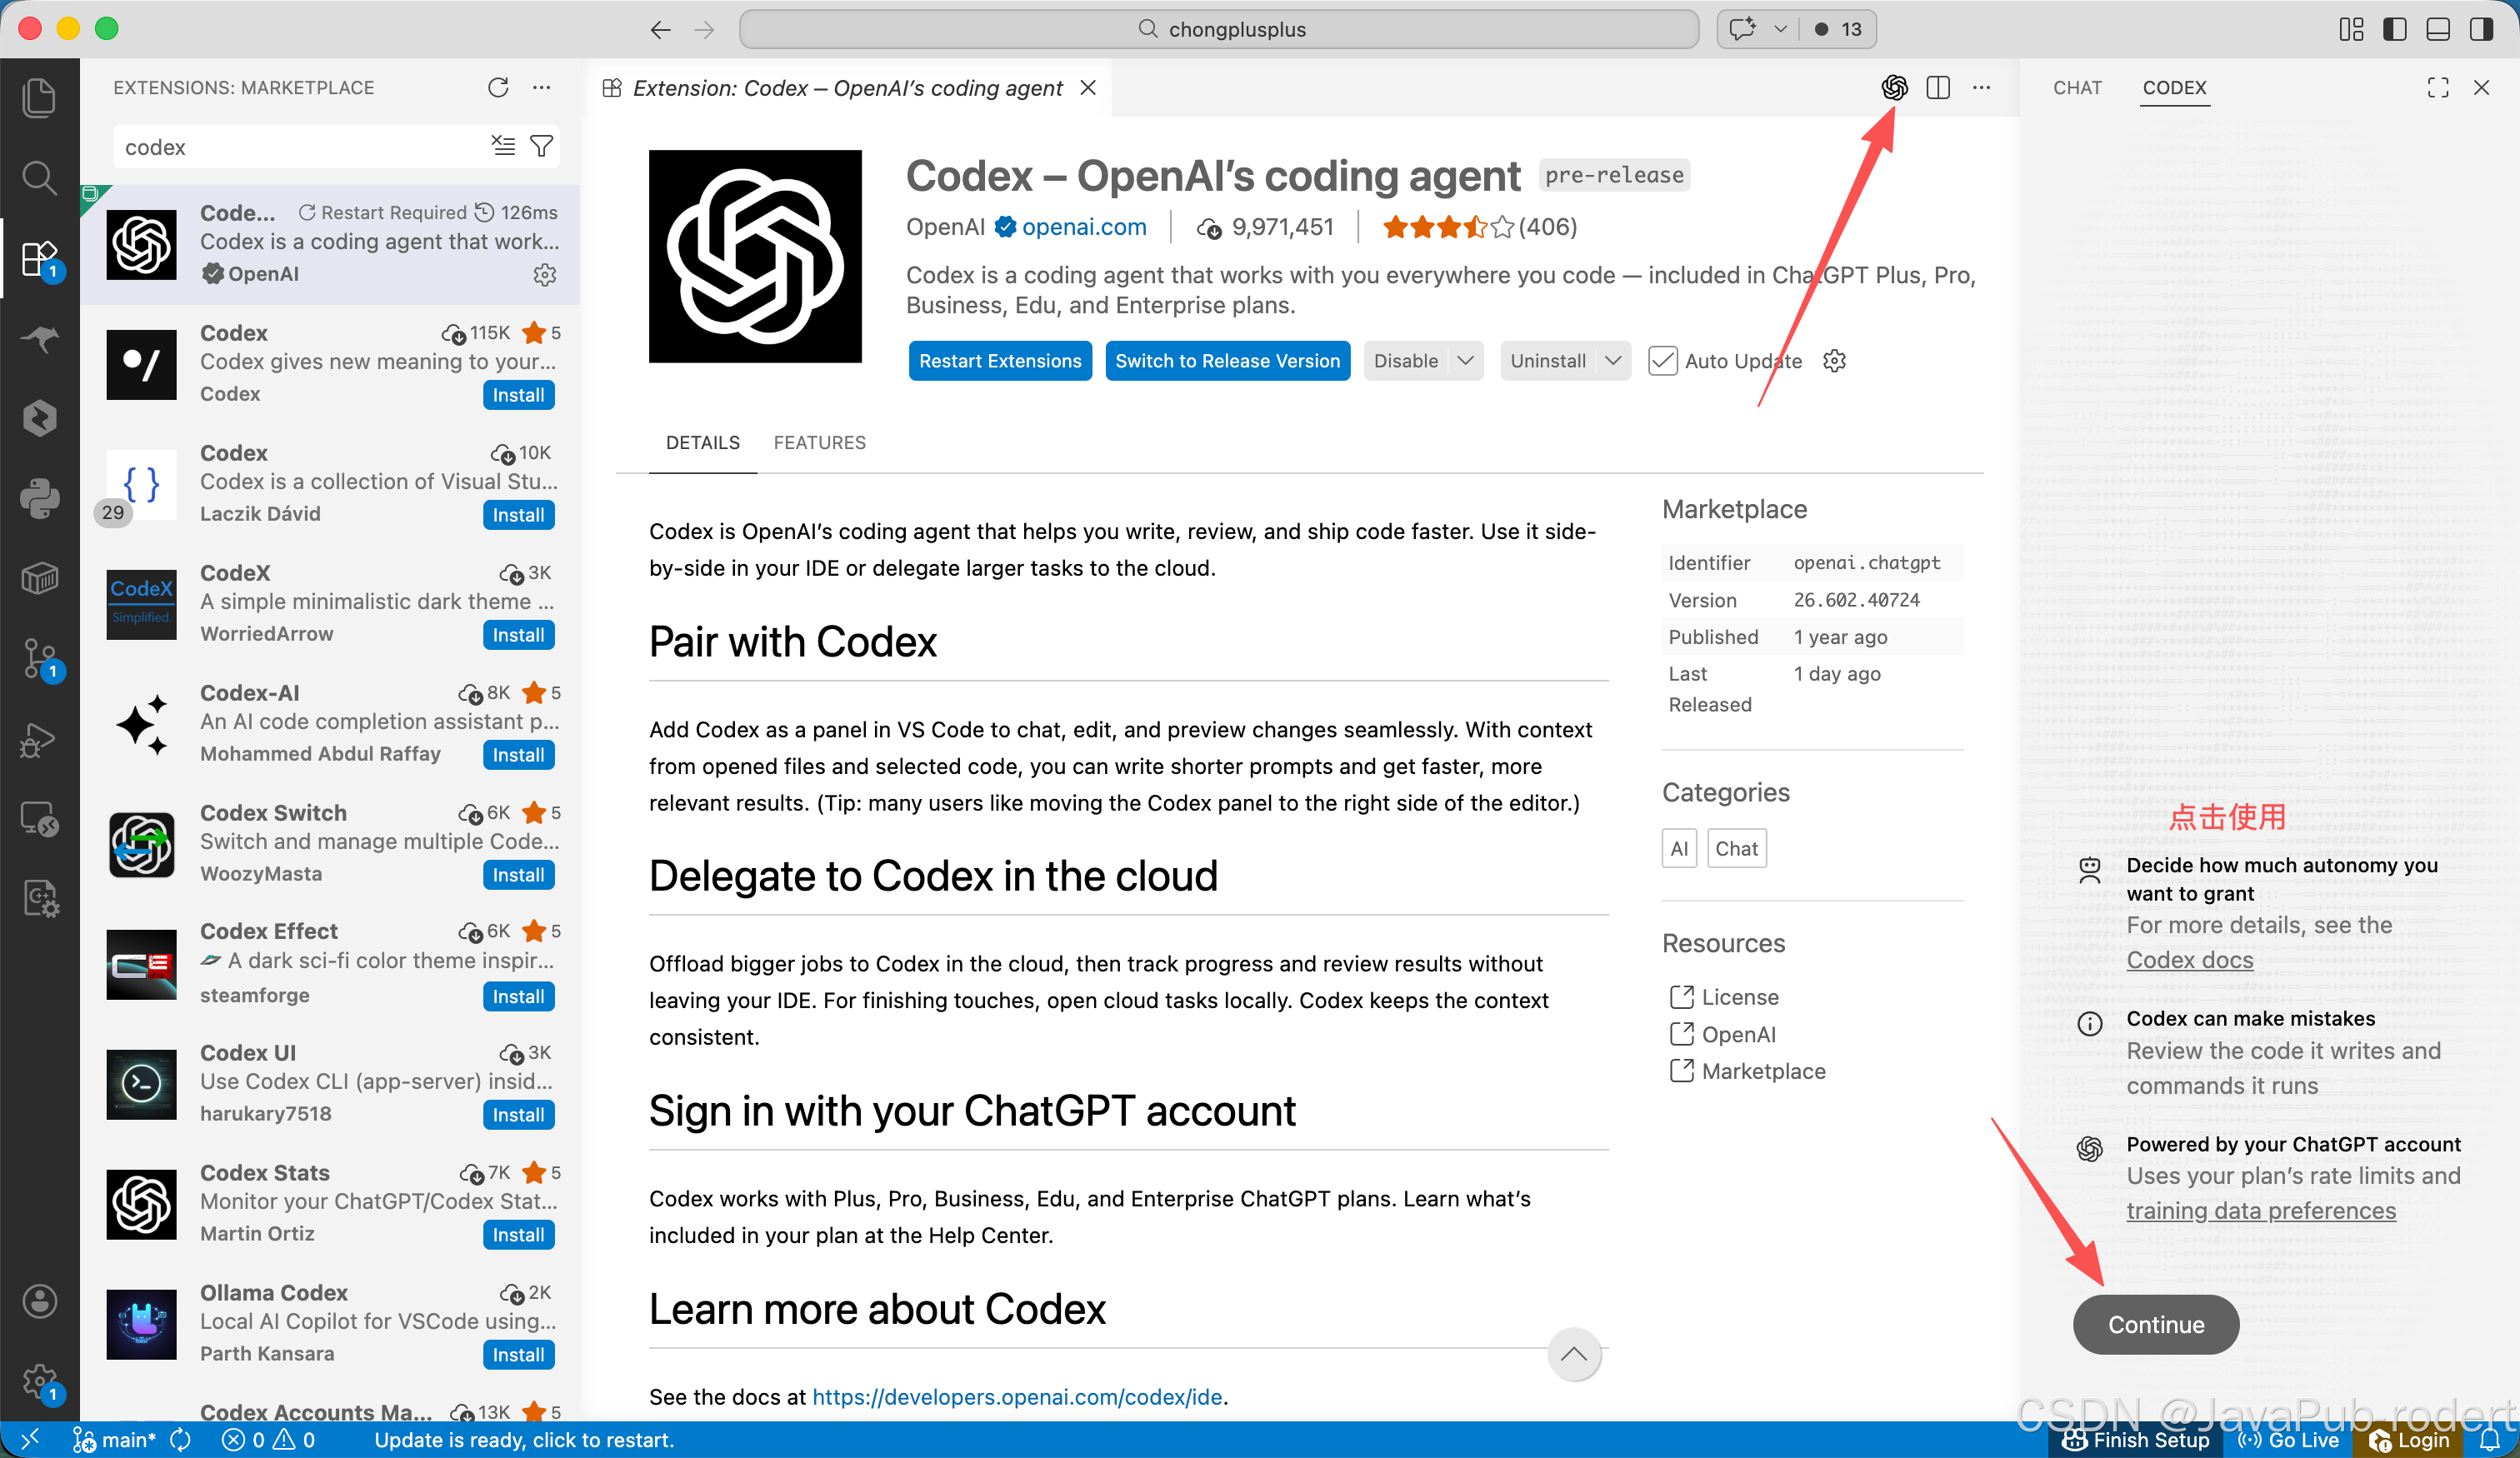This screenshot has height=1458, width=2520.
Task: Close the Extension: Codex editor tab
Action: point(1088,87)
